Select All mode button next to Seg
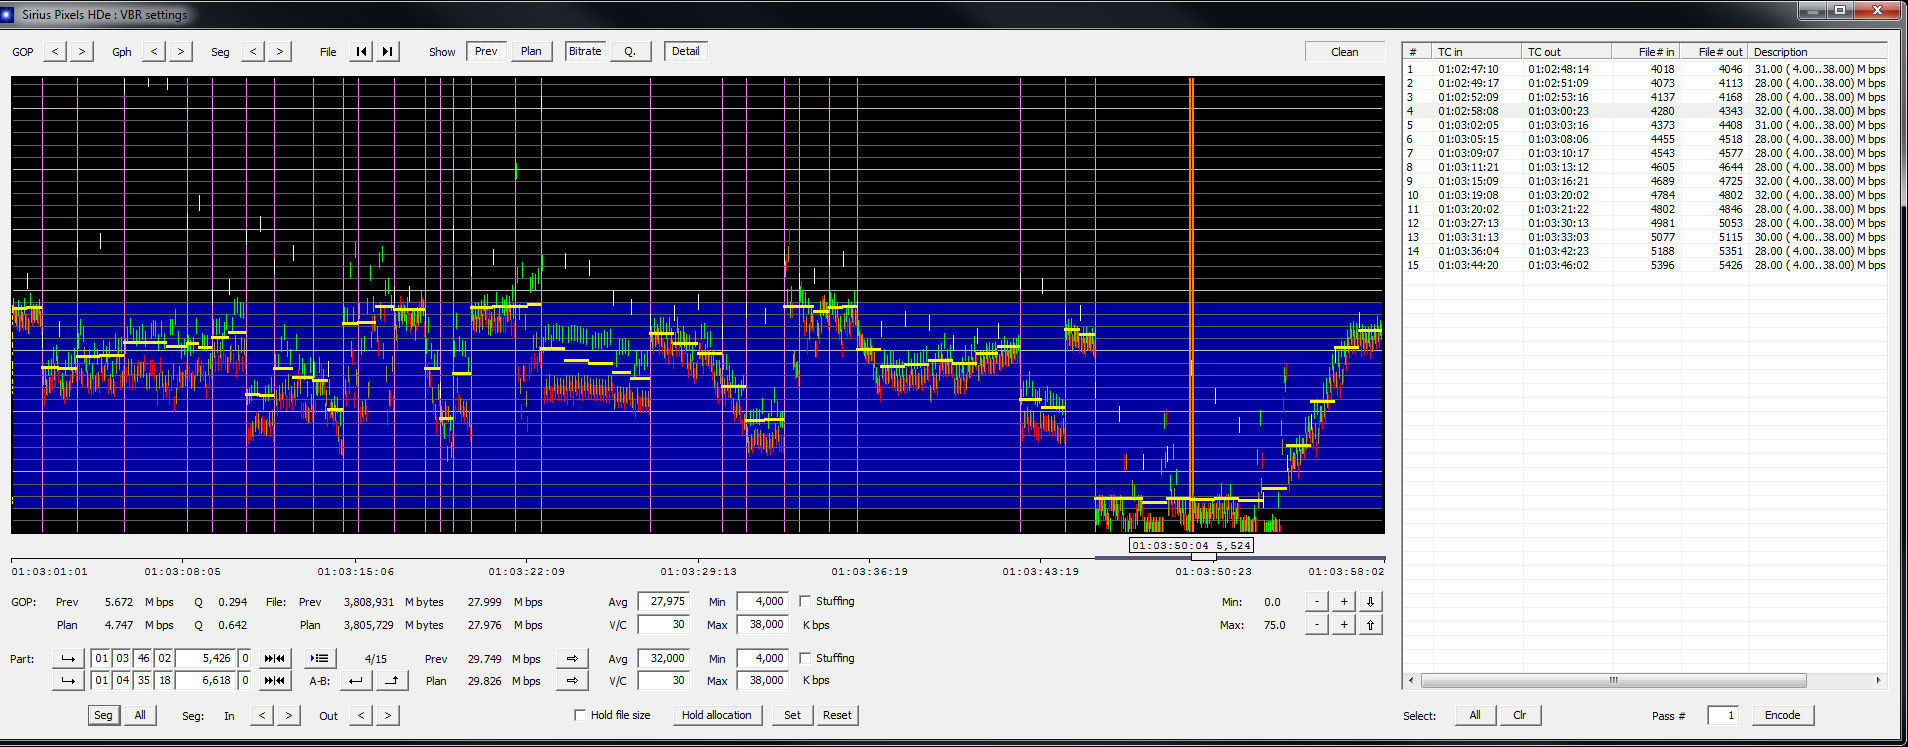Image resolution: width=1908 pixels, height=747 pixels. (x=140, y=715)
